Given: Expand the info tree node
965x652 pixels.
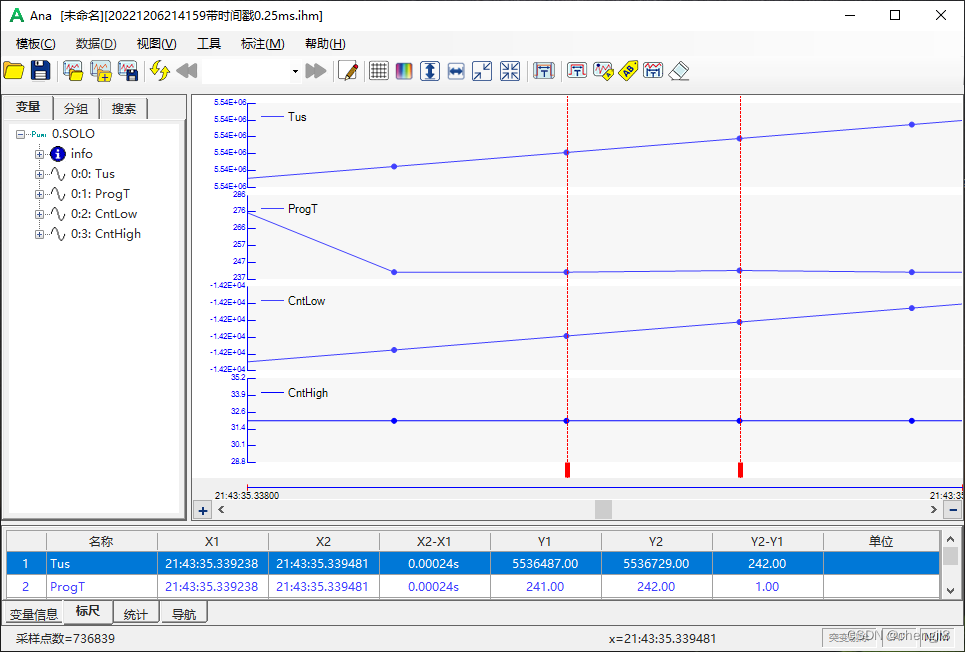Looking at the screenshot, I should 39,154.
